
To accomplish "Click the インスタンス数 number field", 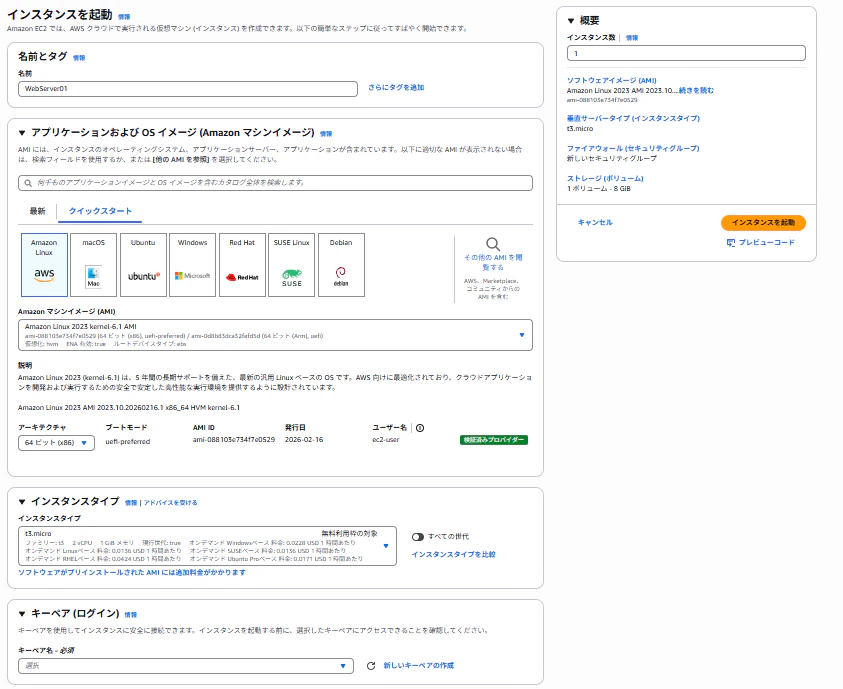I will 686,53.
